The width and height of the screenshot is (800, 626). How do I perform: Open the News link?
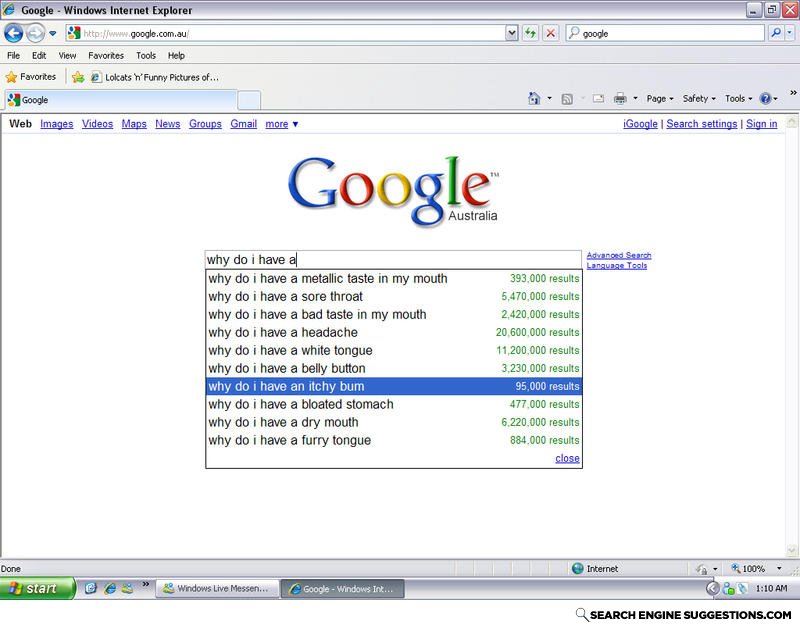(x=168, y=124)
